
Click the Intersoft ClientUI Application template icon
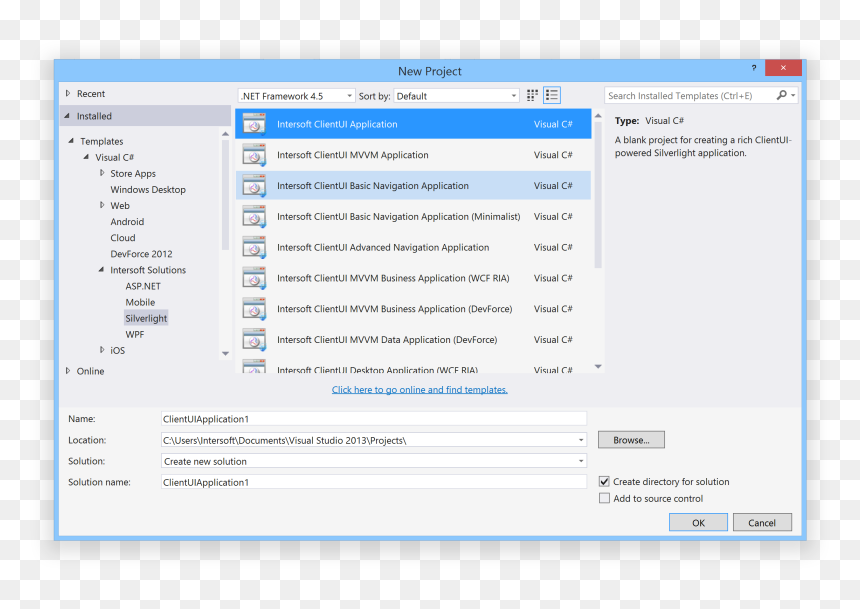(254, 125)
